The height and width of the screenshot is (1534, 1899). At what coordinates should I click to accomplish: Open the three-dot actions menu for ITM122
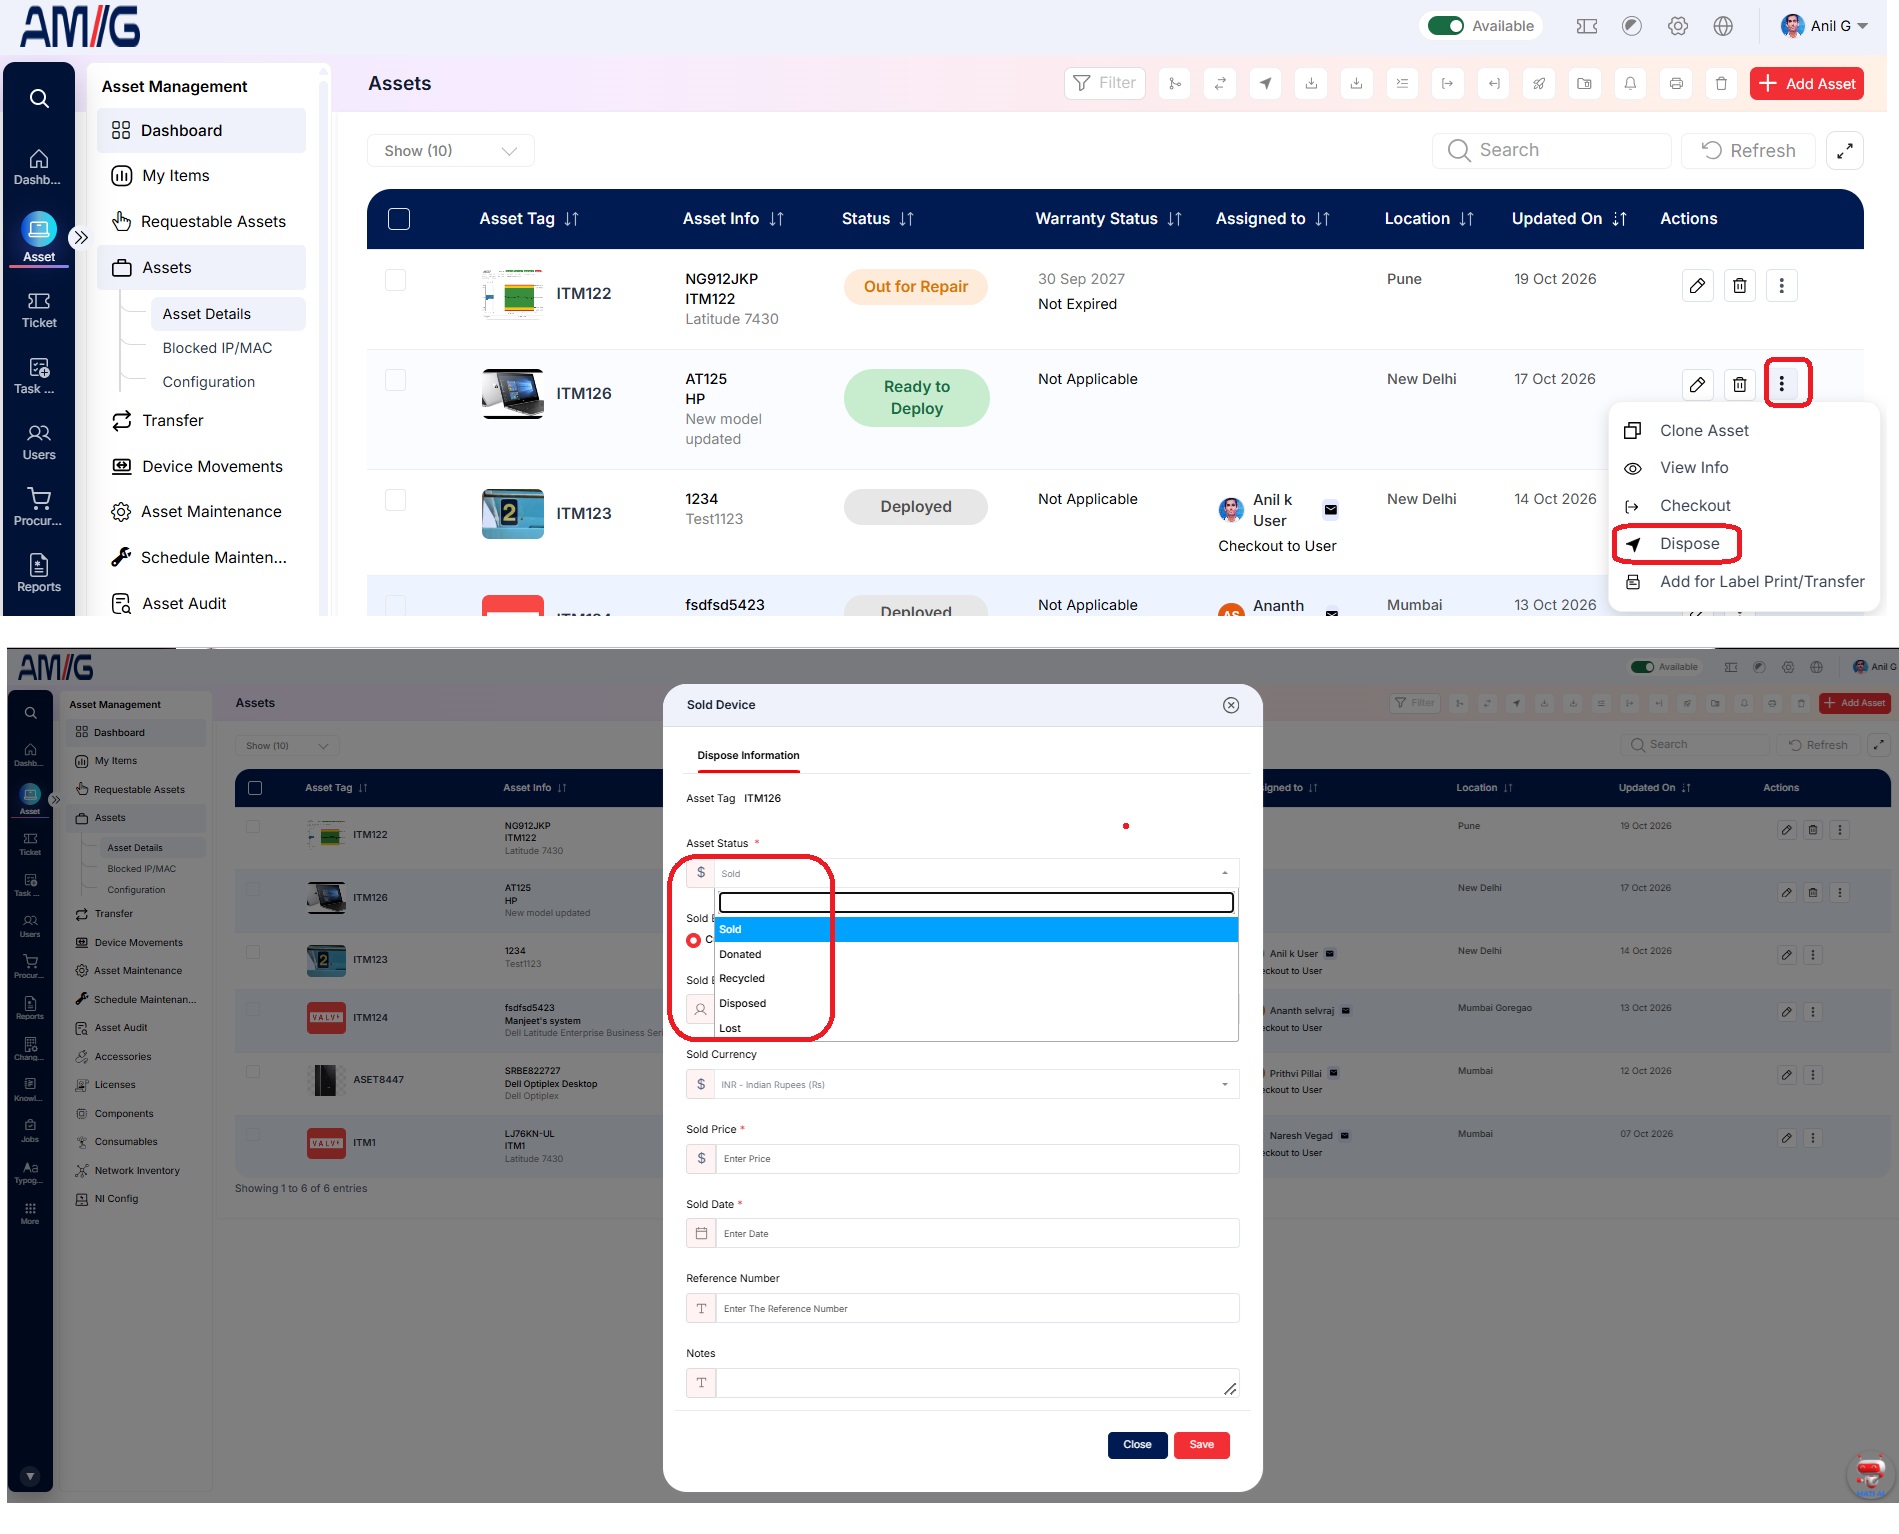pos(1781,286)
